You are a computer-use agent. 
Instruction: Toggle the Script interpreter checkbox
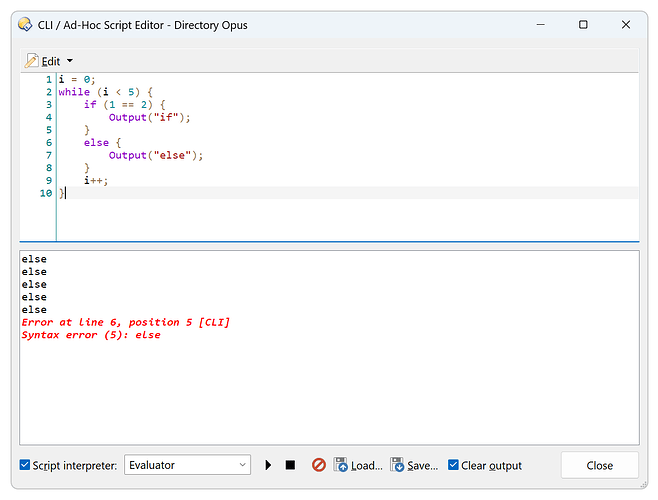tap(26, 465)
